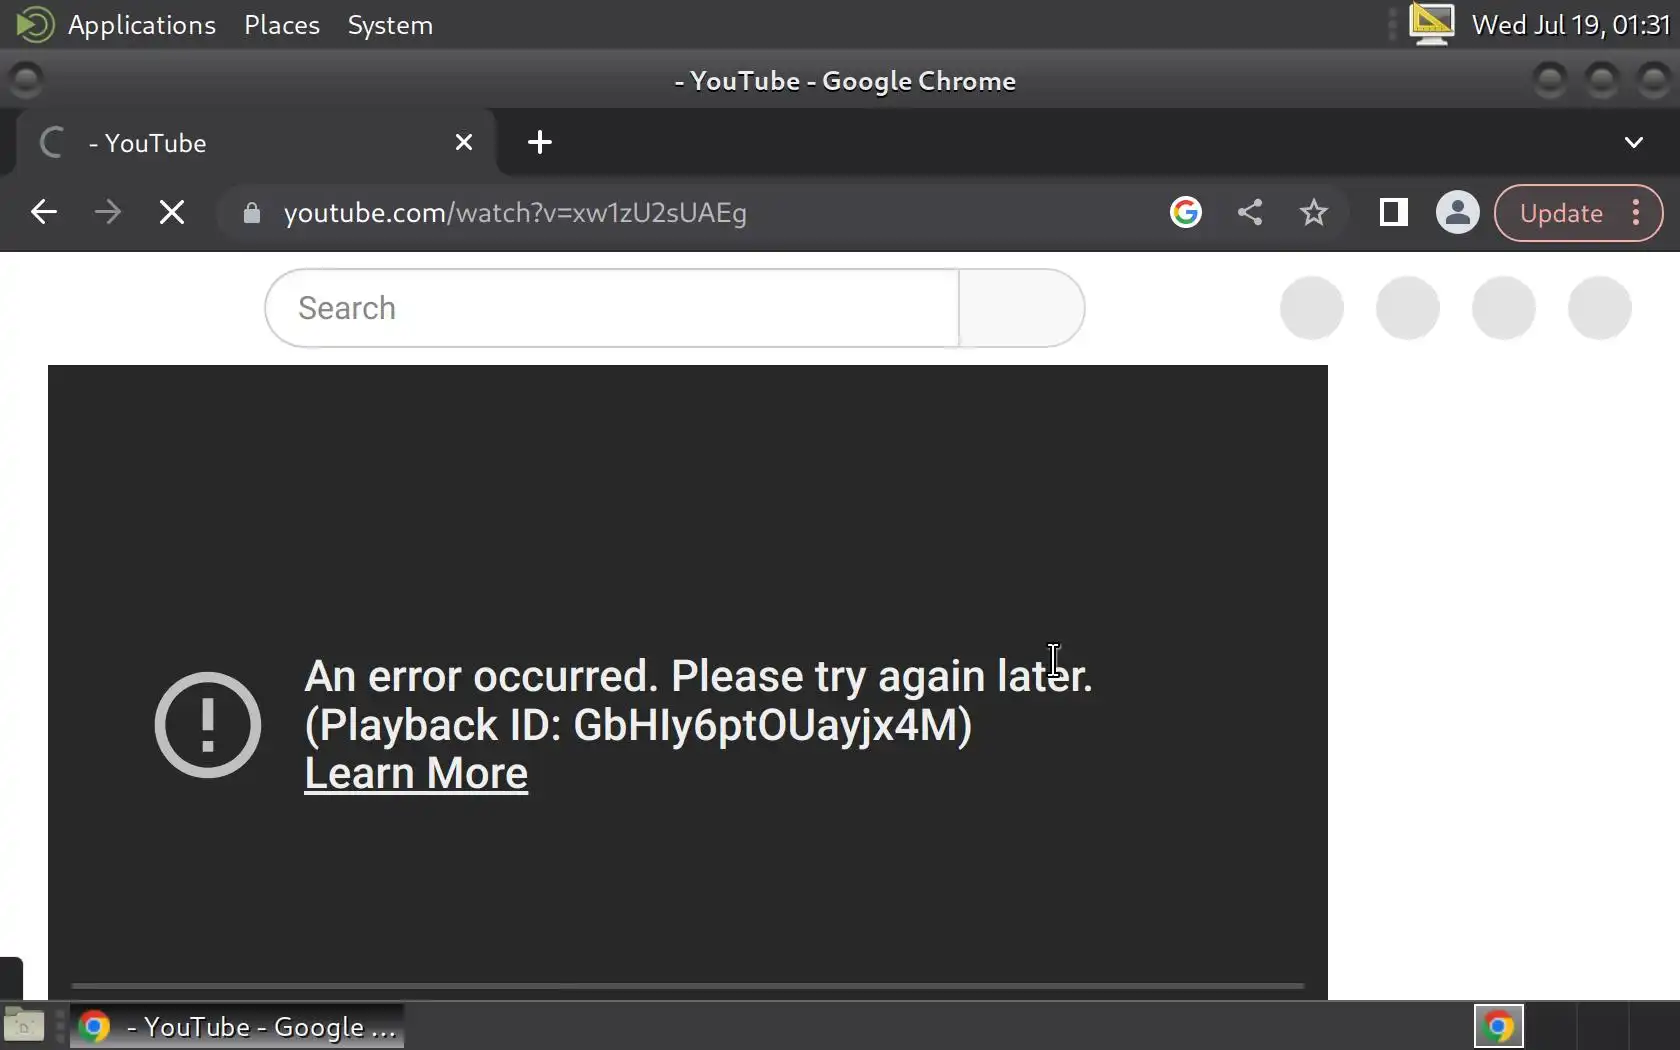Open the Google account icon in address bar
The height and width of the screenshot is (1050, 1680).
click(1186, 212)
